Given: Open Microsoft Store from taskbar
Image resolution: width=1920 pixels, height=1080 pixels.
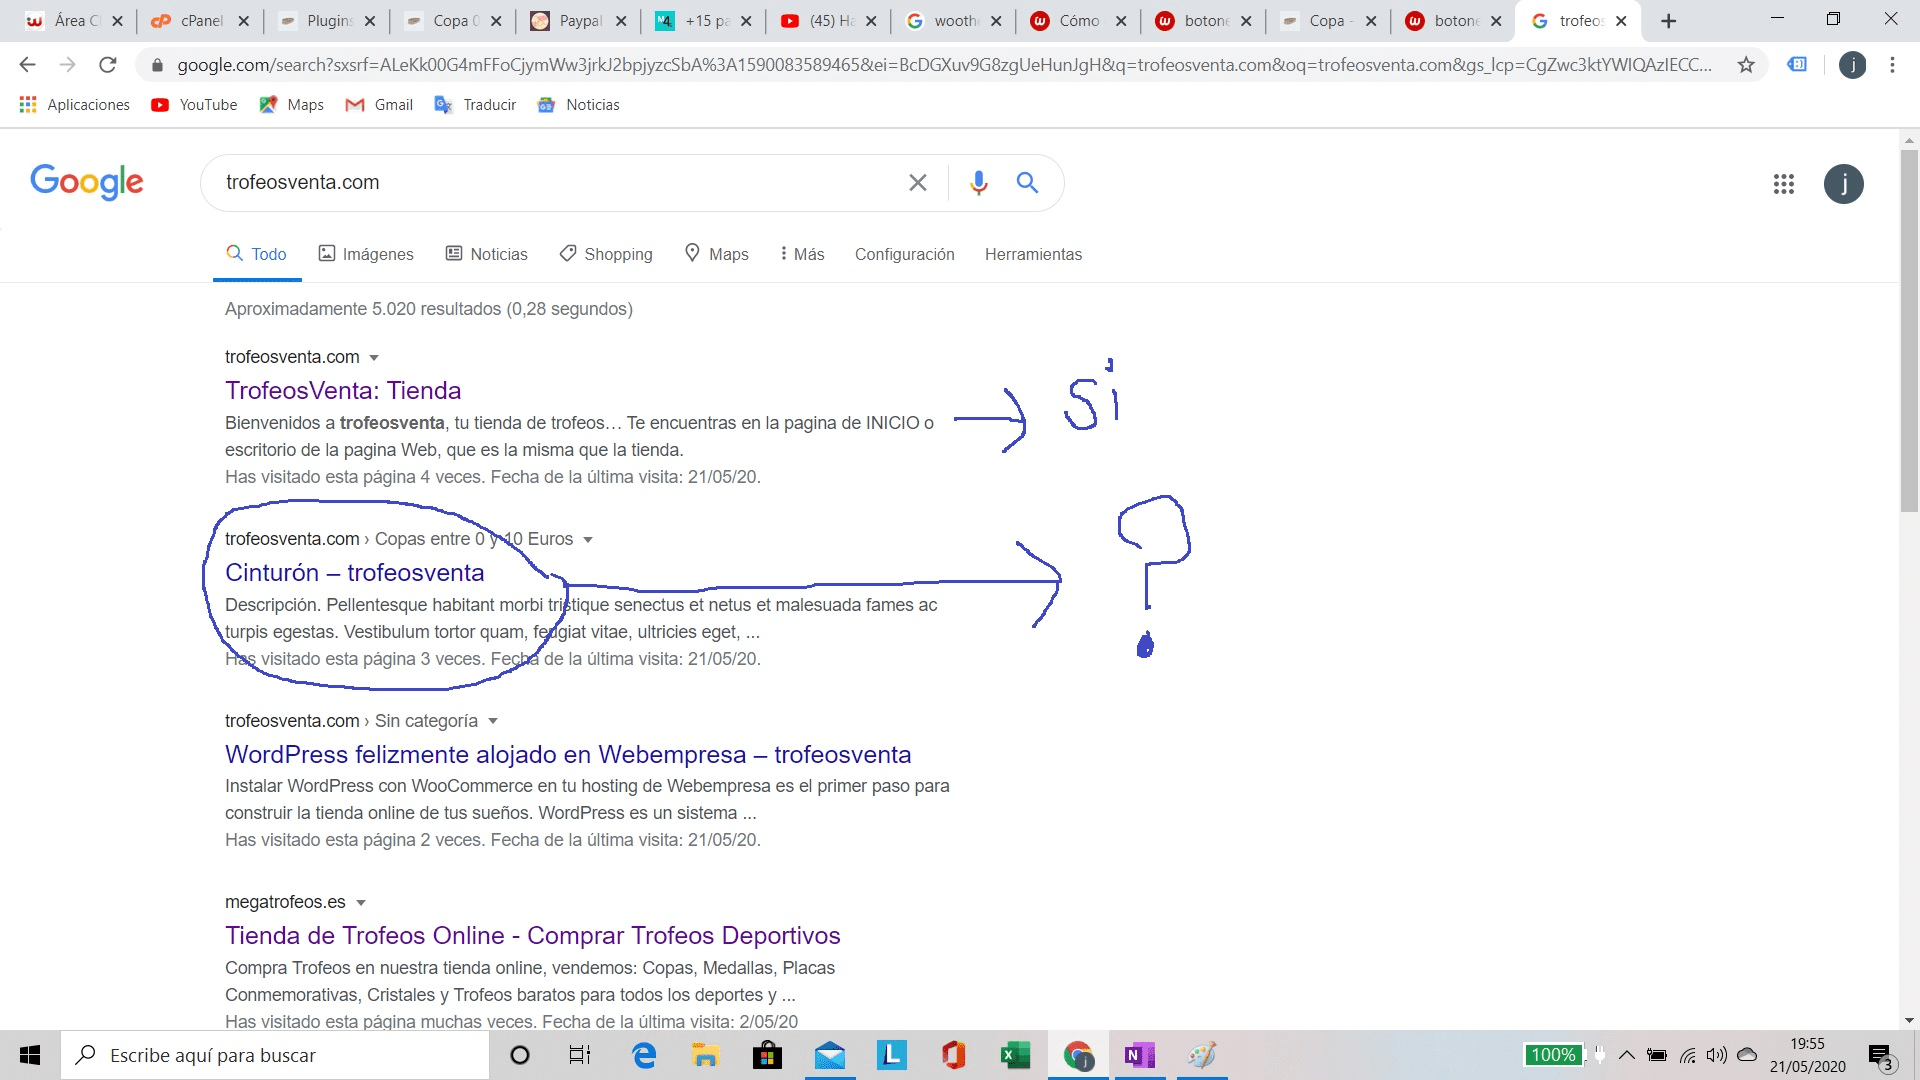Looking at the screenshot, I should tap(767, 1055).
